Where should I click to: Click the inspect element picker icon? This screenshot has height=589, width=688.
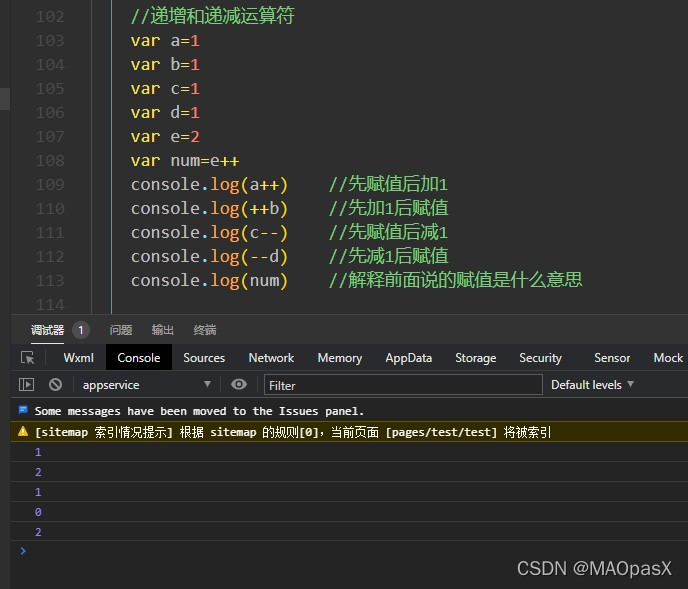coord(28,358)
